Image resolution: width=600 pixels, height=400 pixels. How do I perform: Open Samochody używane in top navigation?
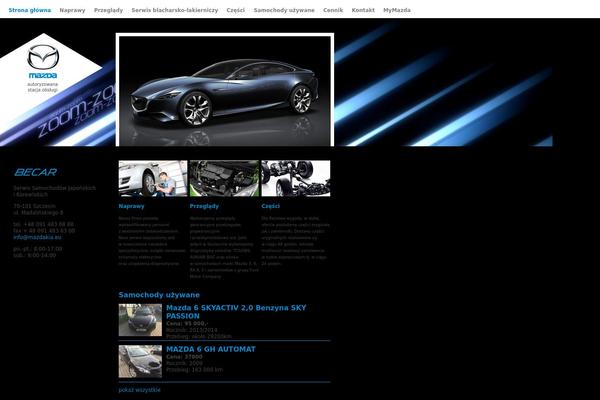coord(284,10)
